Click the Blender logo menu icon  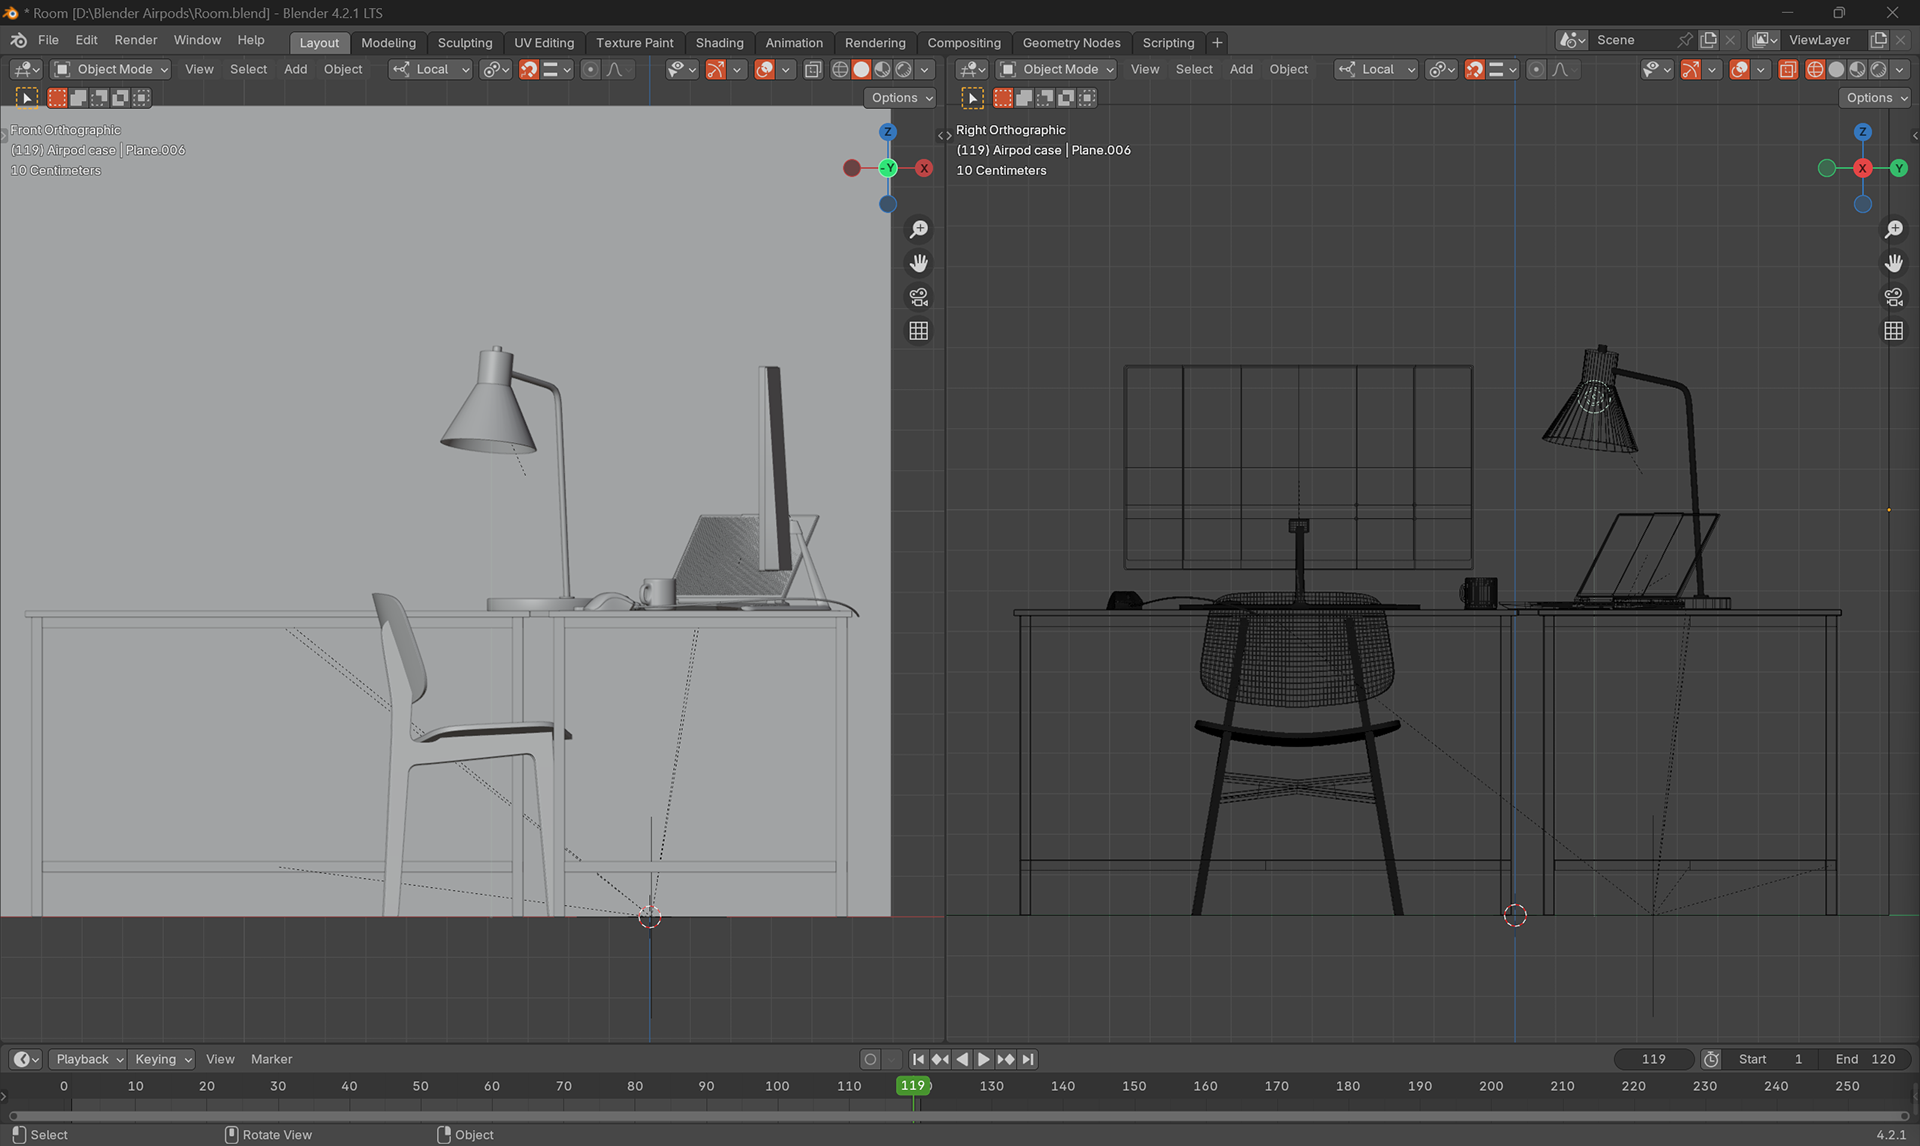18,40
